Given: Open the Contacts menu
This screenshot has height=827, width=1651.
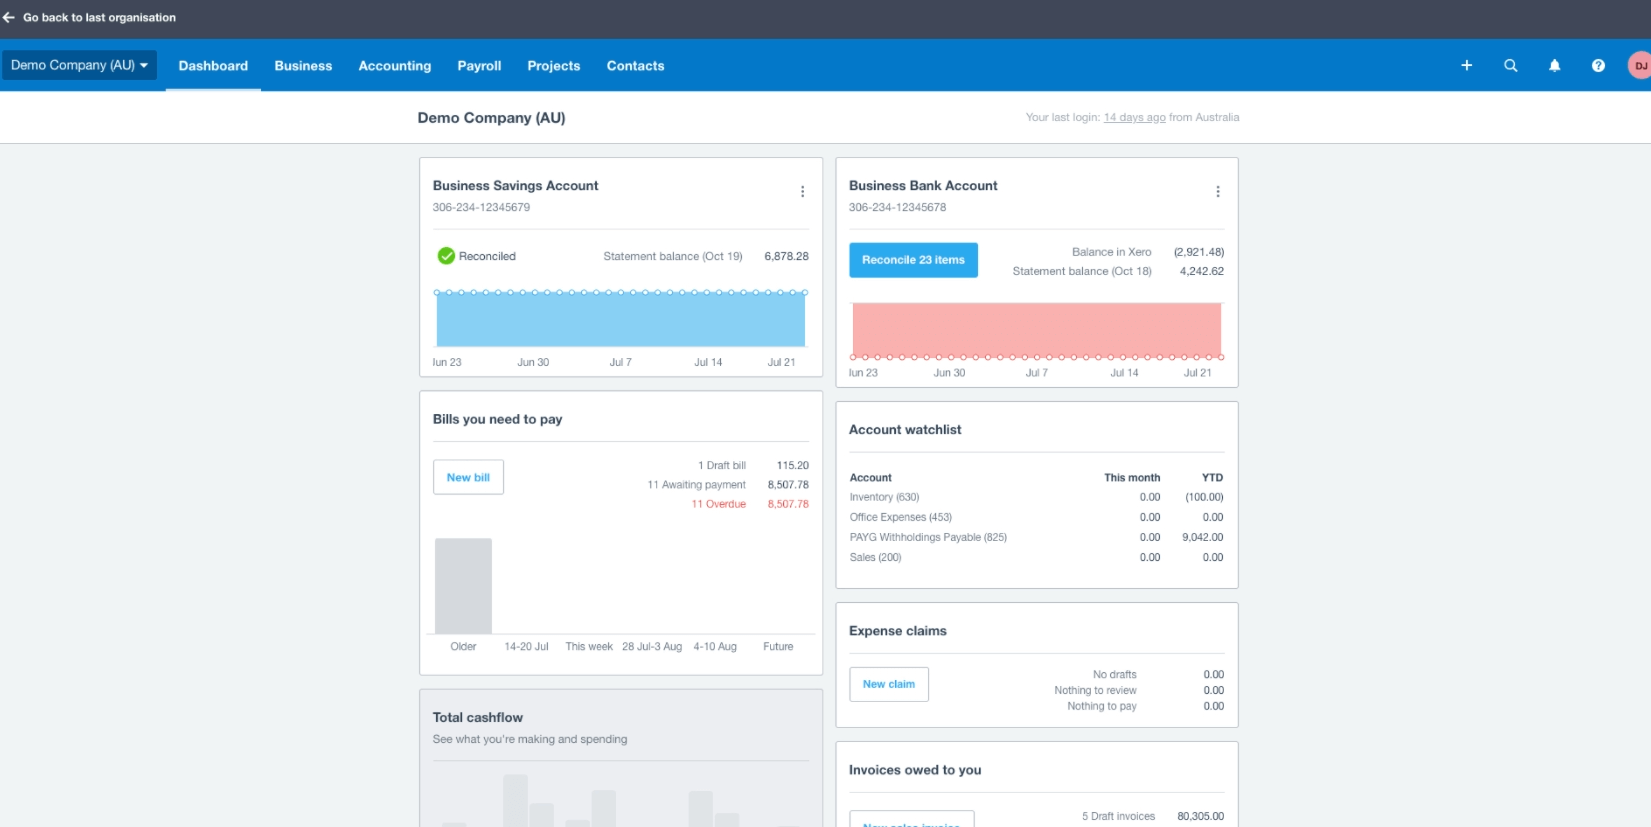Looking at the screenshot, I should [x=635, y=66].
